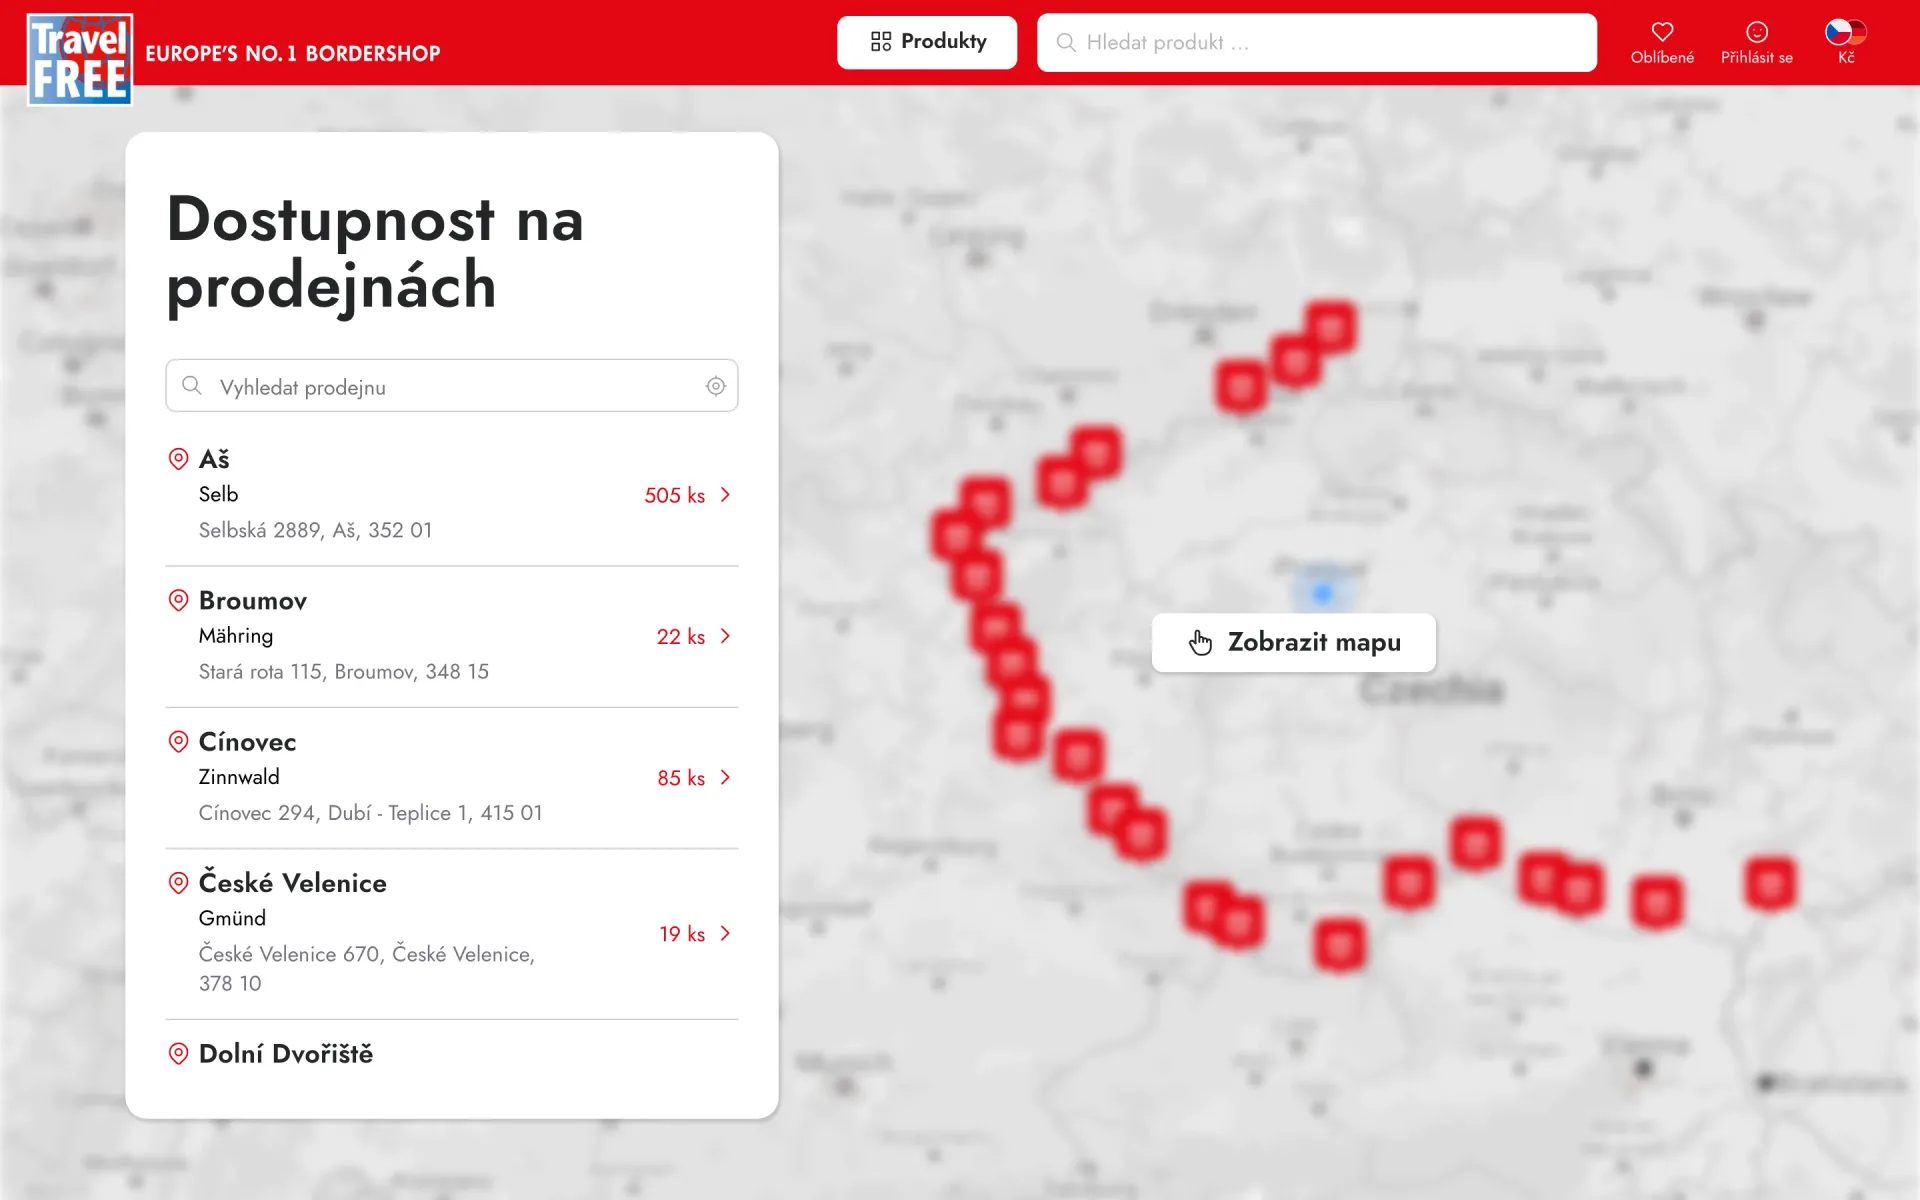Screen dimensions: 1920x1200
Task: Focus the Hledat produkt search field
Action: click(x=1316, y=42)
